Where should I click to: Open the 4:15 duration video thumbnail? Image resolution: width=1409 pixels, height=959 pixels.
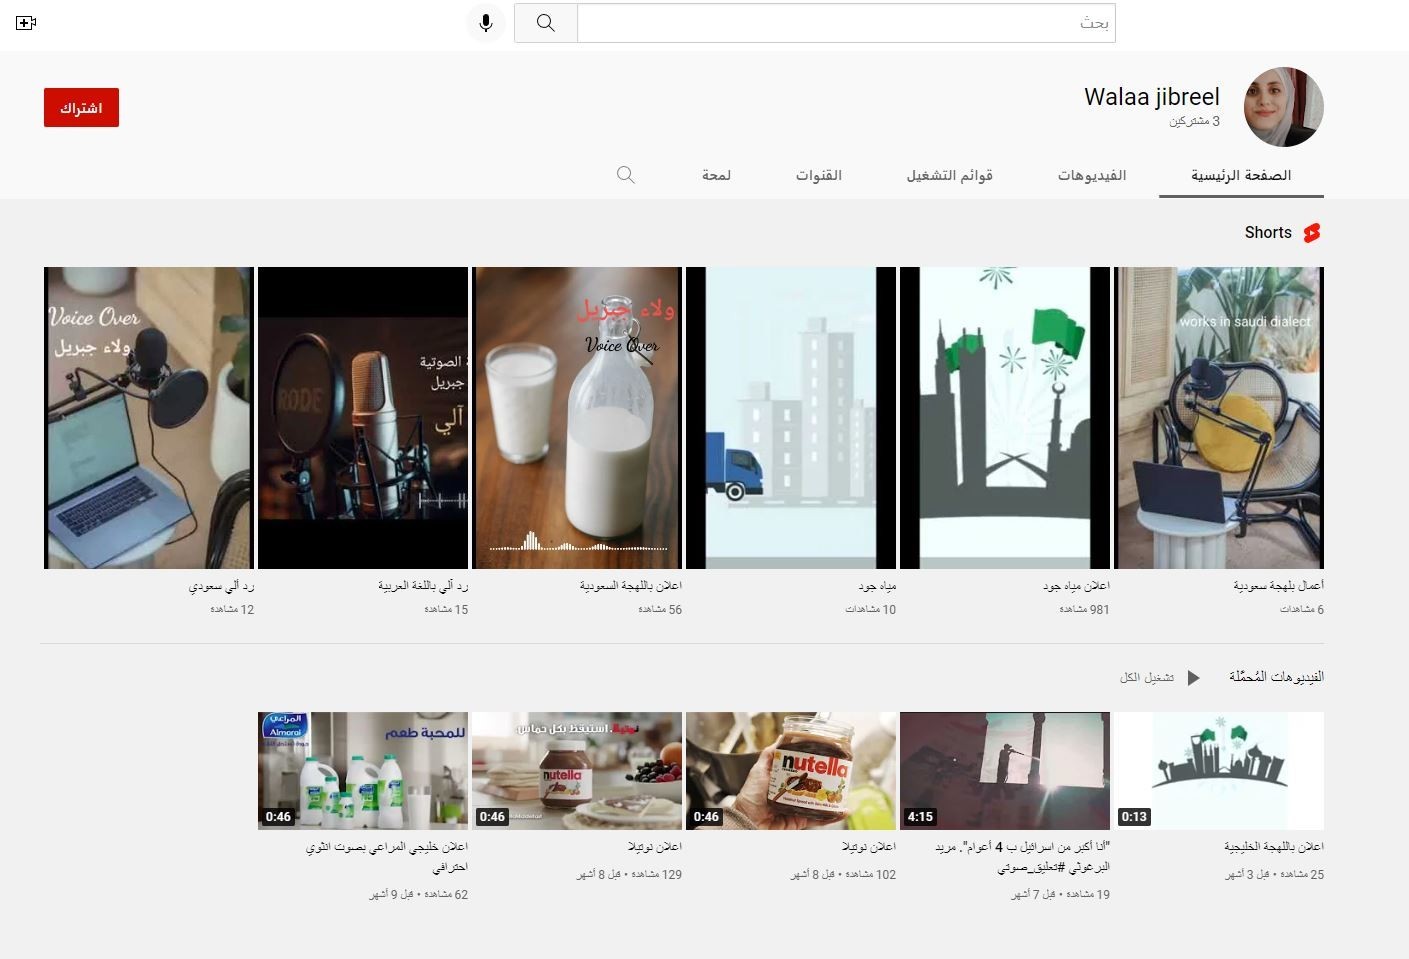pos(1004,770)
